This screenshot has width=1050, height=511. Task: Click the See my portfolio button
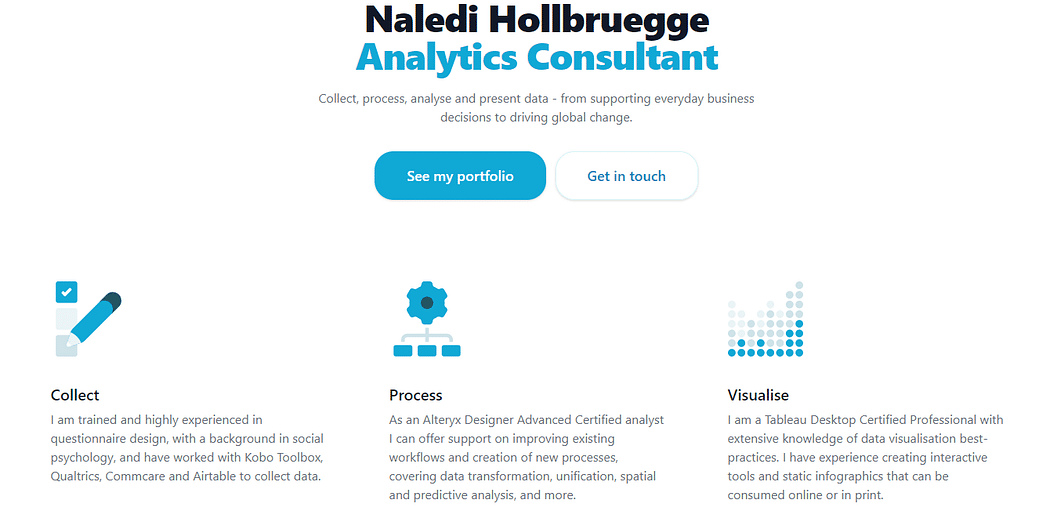click(x=460, y=176)
